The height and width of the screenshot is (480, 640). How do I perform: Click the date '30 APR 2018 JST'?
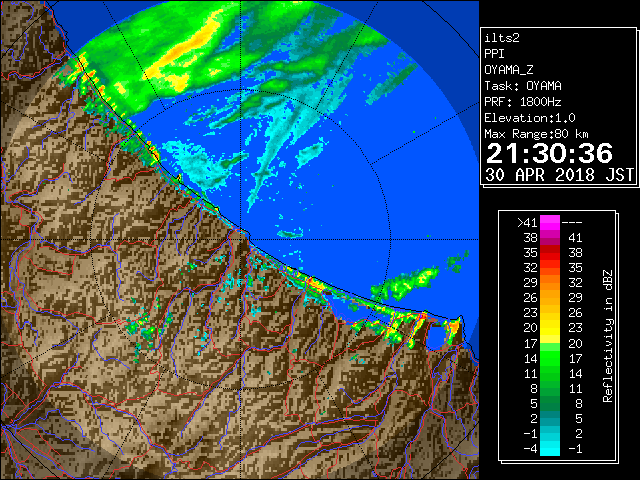[560, 175]
